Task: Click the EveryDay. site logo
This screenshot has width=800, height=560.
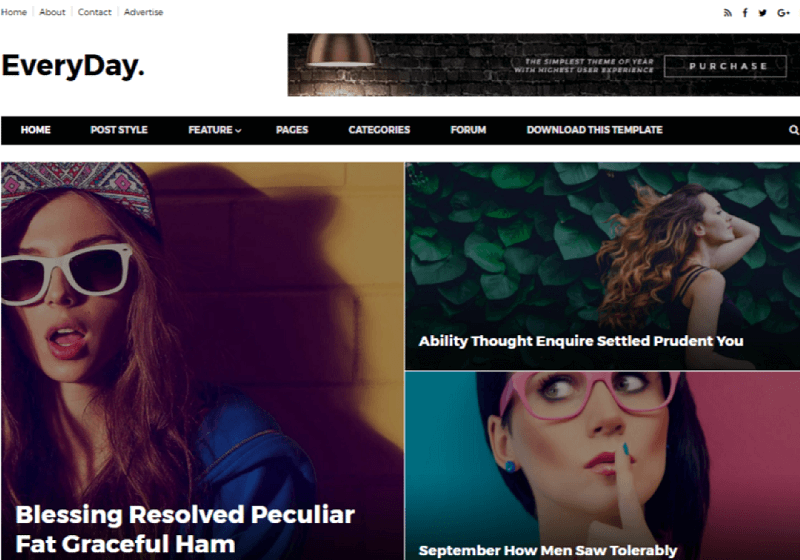Action: (73, 66)
